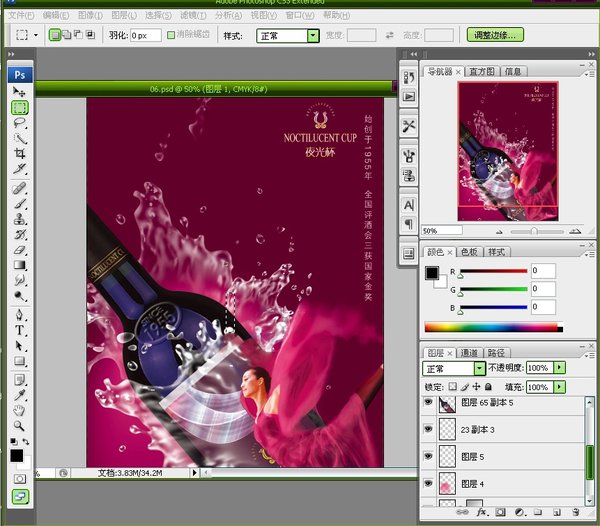The height and width of the screenshot is (526, 600).
Task: Select the Gradient tool
Action: click(x=19, y=265)
